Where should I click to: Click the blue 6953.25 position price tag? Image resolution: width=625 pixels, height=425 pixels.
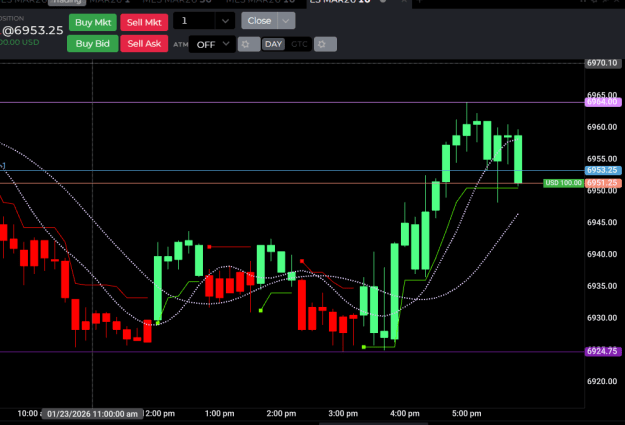pos(603,170)
